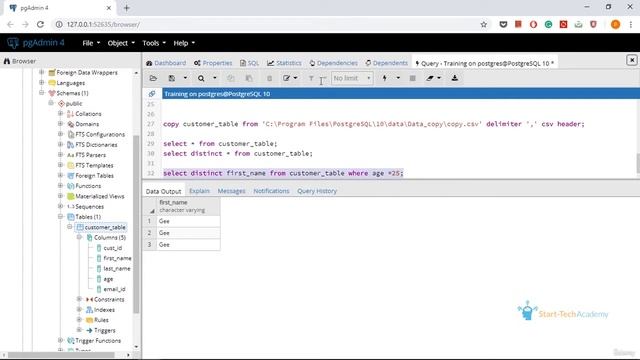640x360 pixels.
Task: Open clear options dropdown arrow
Action: [439, 78]
